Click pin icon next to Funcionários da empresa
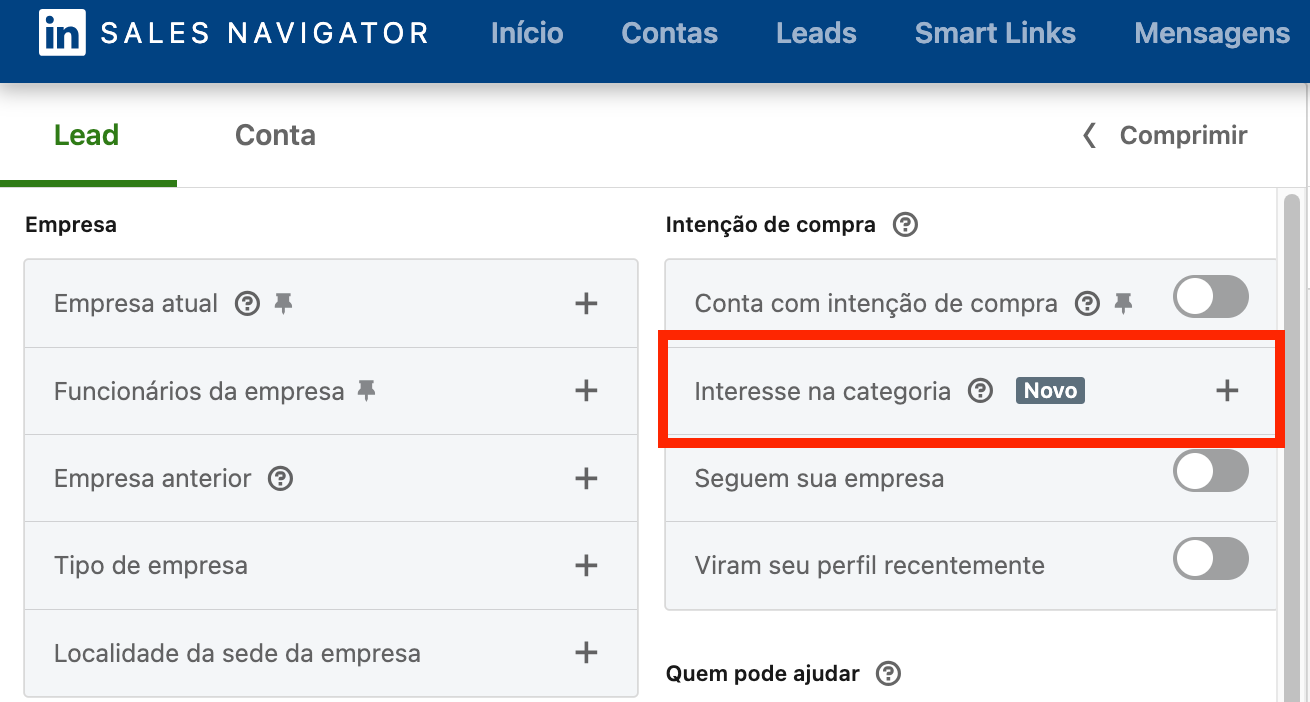Viewport: 1310px width, 702px height. coord(367,391)
